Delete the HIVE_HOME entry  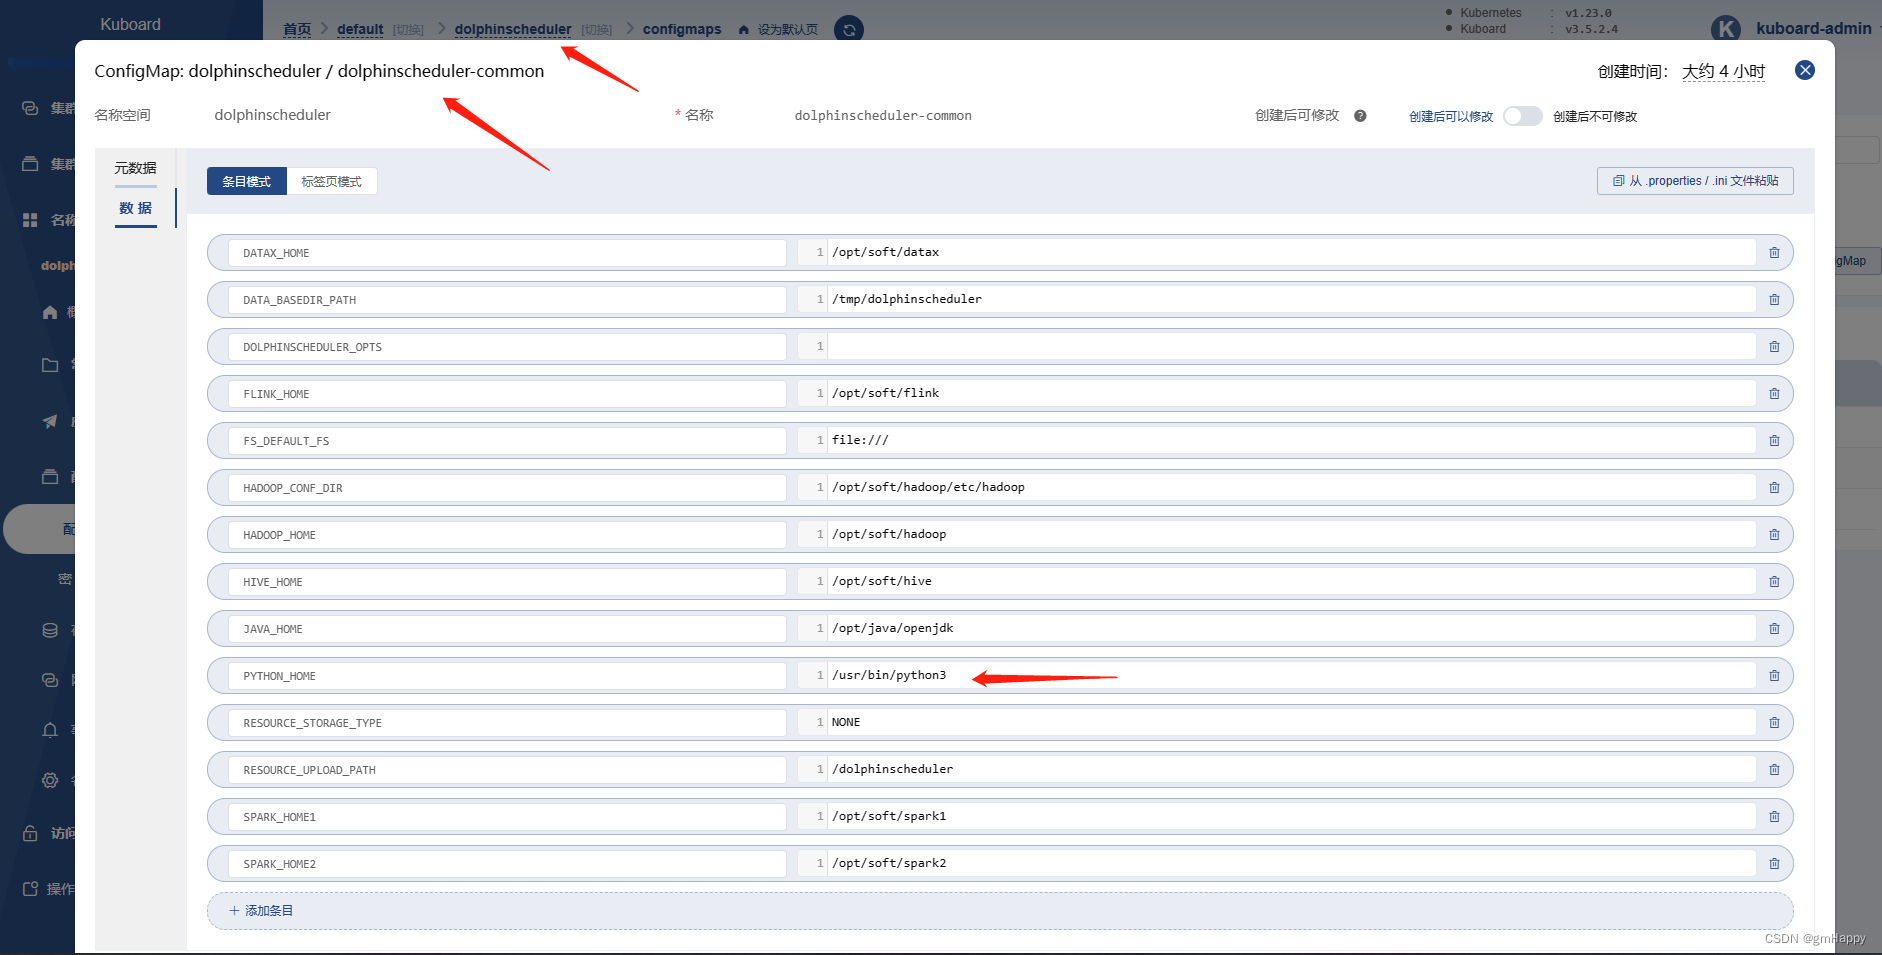pyautogui.click(x=1774, y=582)
